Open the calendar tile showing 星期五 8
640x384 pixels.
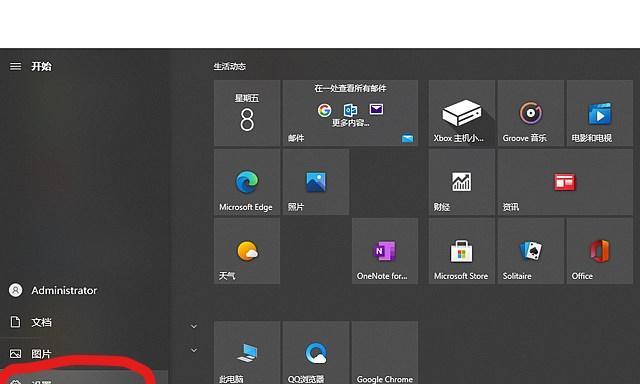(x=247, y=113)
